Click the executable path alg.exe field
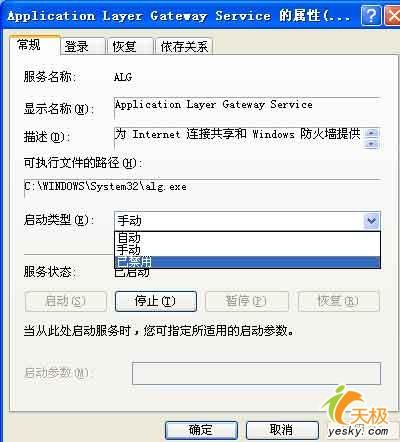Screen dimensions: 400x442 pyautogui.click(x=202, y=188)
